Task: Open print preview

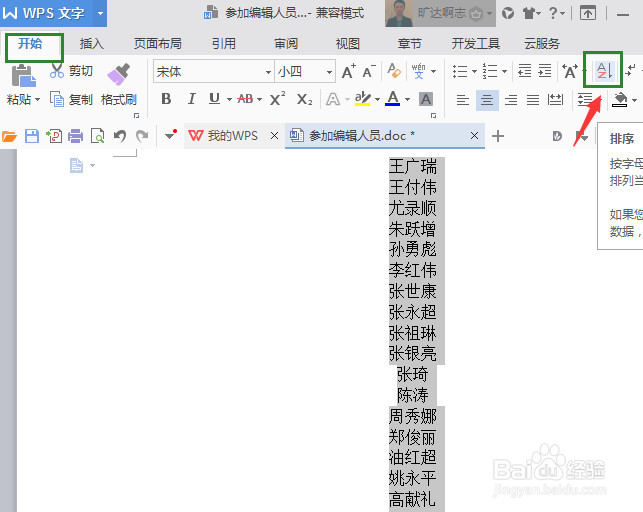Action: pyautogui.click(x=98, y=136)
